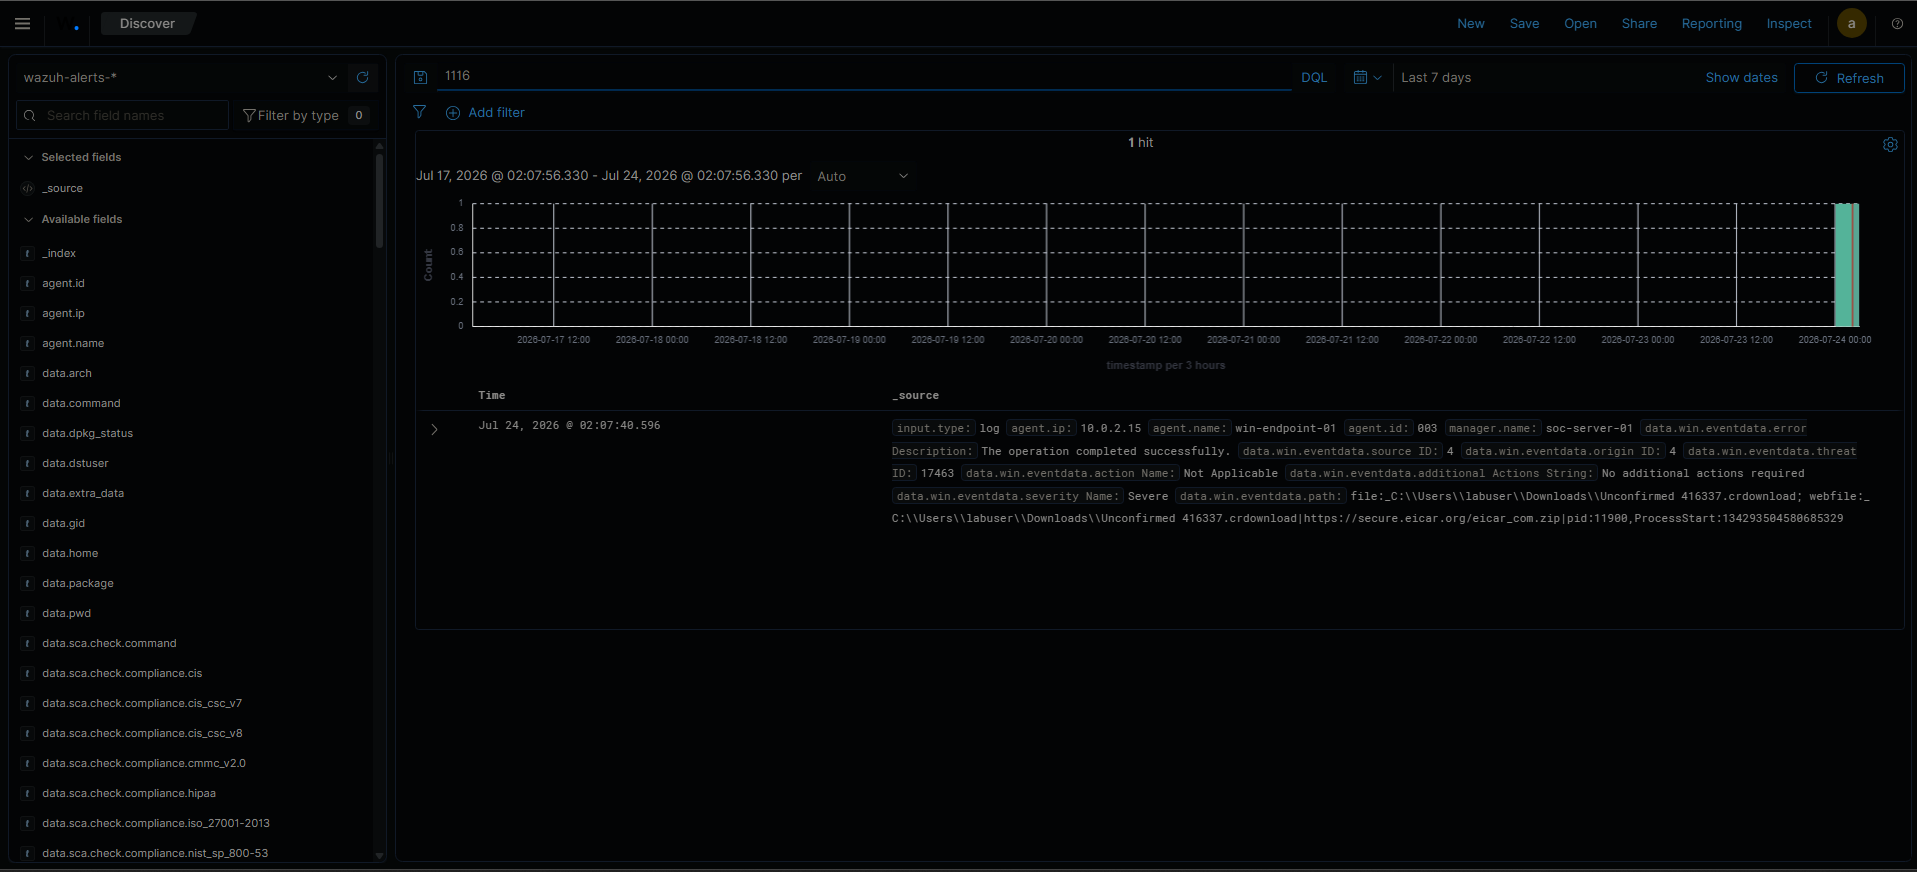Image resolution: width=1917 pixels, height=872 pixels.
Task: Open chart options gear icon
Action: tap(1890, 144)
